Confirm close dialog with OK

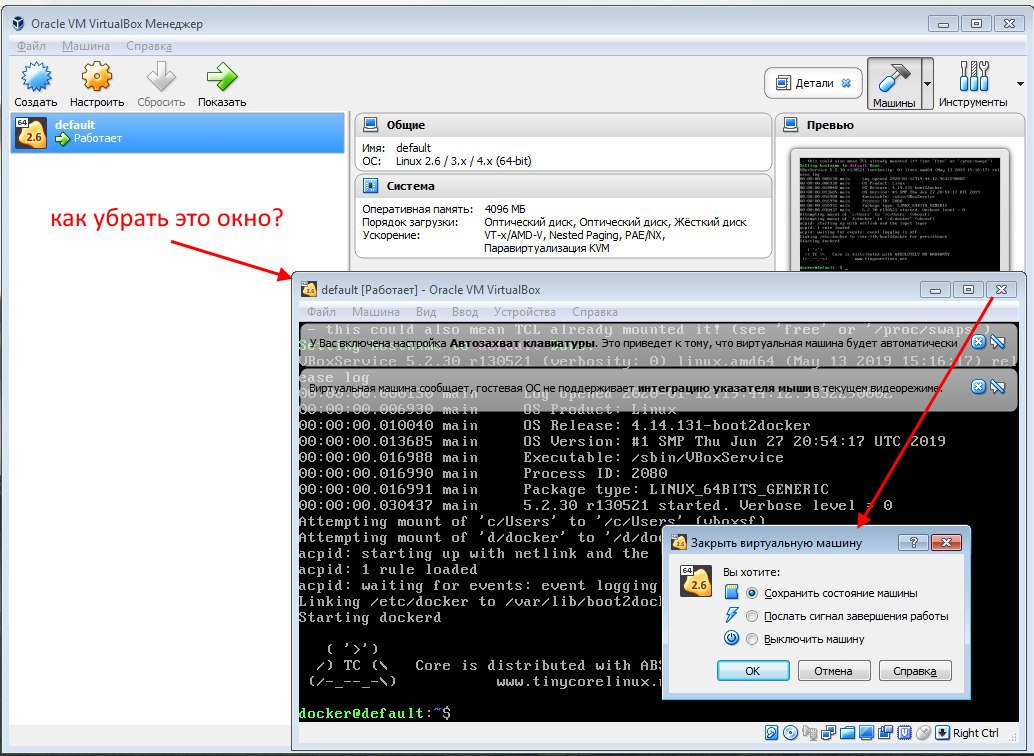tap(753, 671)
